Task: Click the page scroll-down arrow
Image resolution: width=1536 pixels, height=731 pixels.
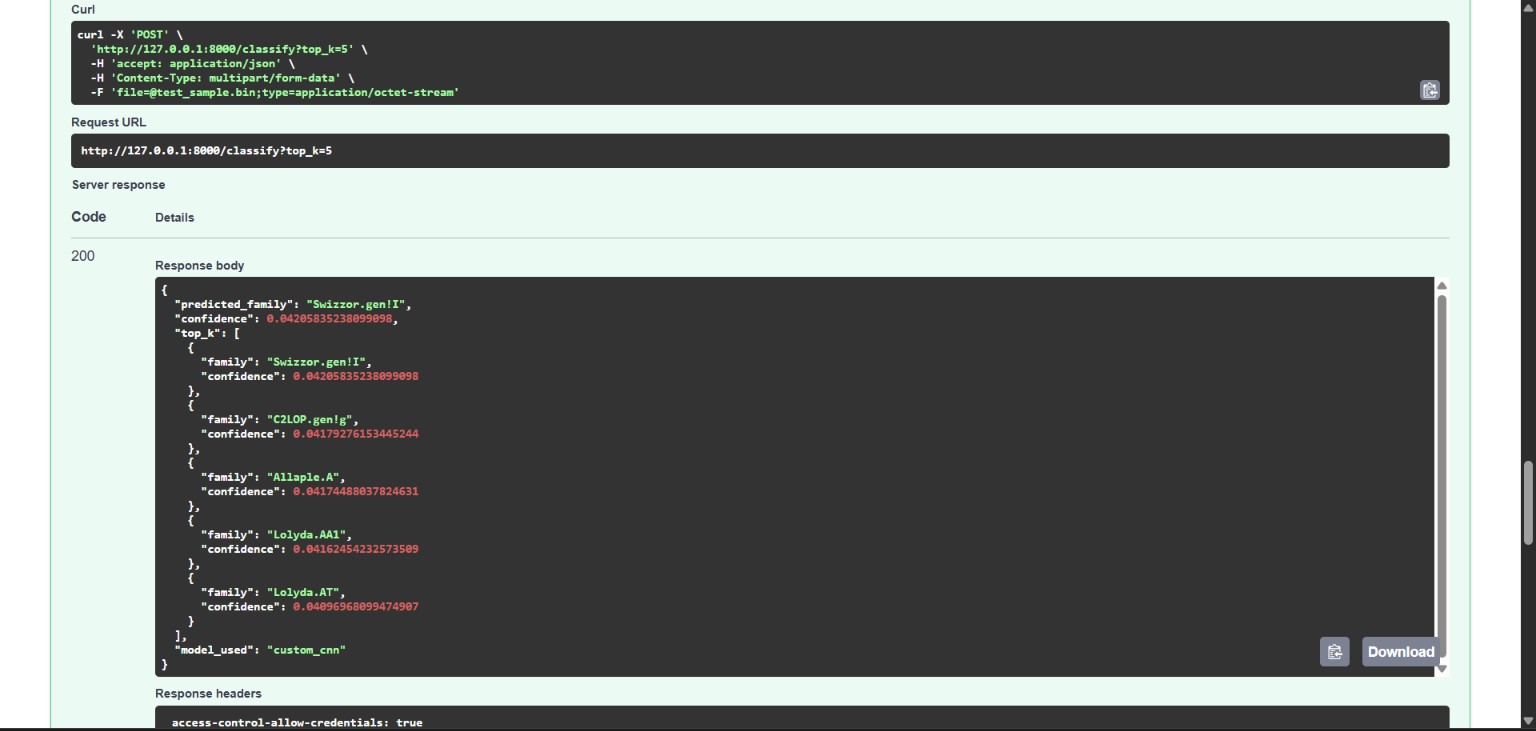Action: point(1528,719)
